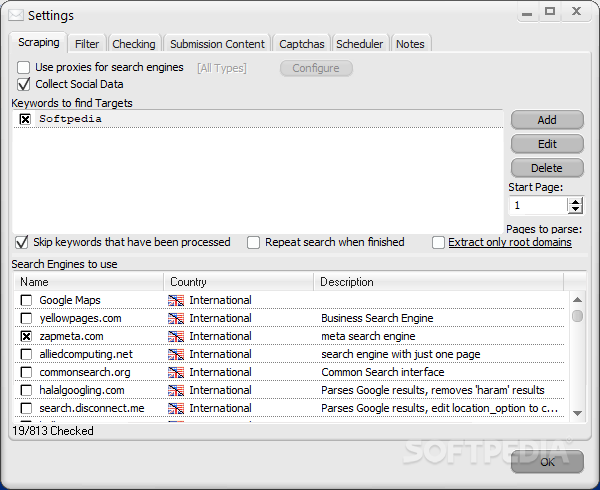600x490 pixels.
Task: Check the yellowpages.com search engine
Action: coord(26,319)
